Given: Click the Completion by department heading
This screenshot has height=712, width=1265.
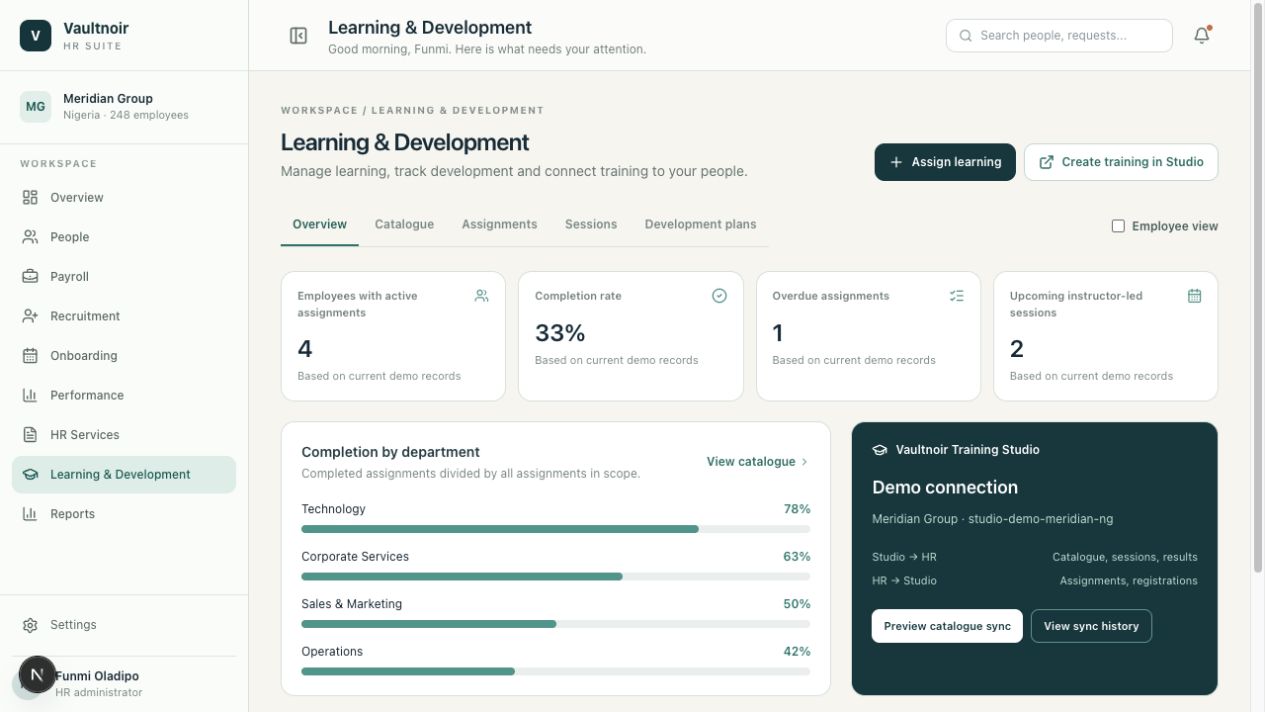Looking at the screenshot, I should [x=391, y=452].
